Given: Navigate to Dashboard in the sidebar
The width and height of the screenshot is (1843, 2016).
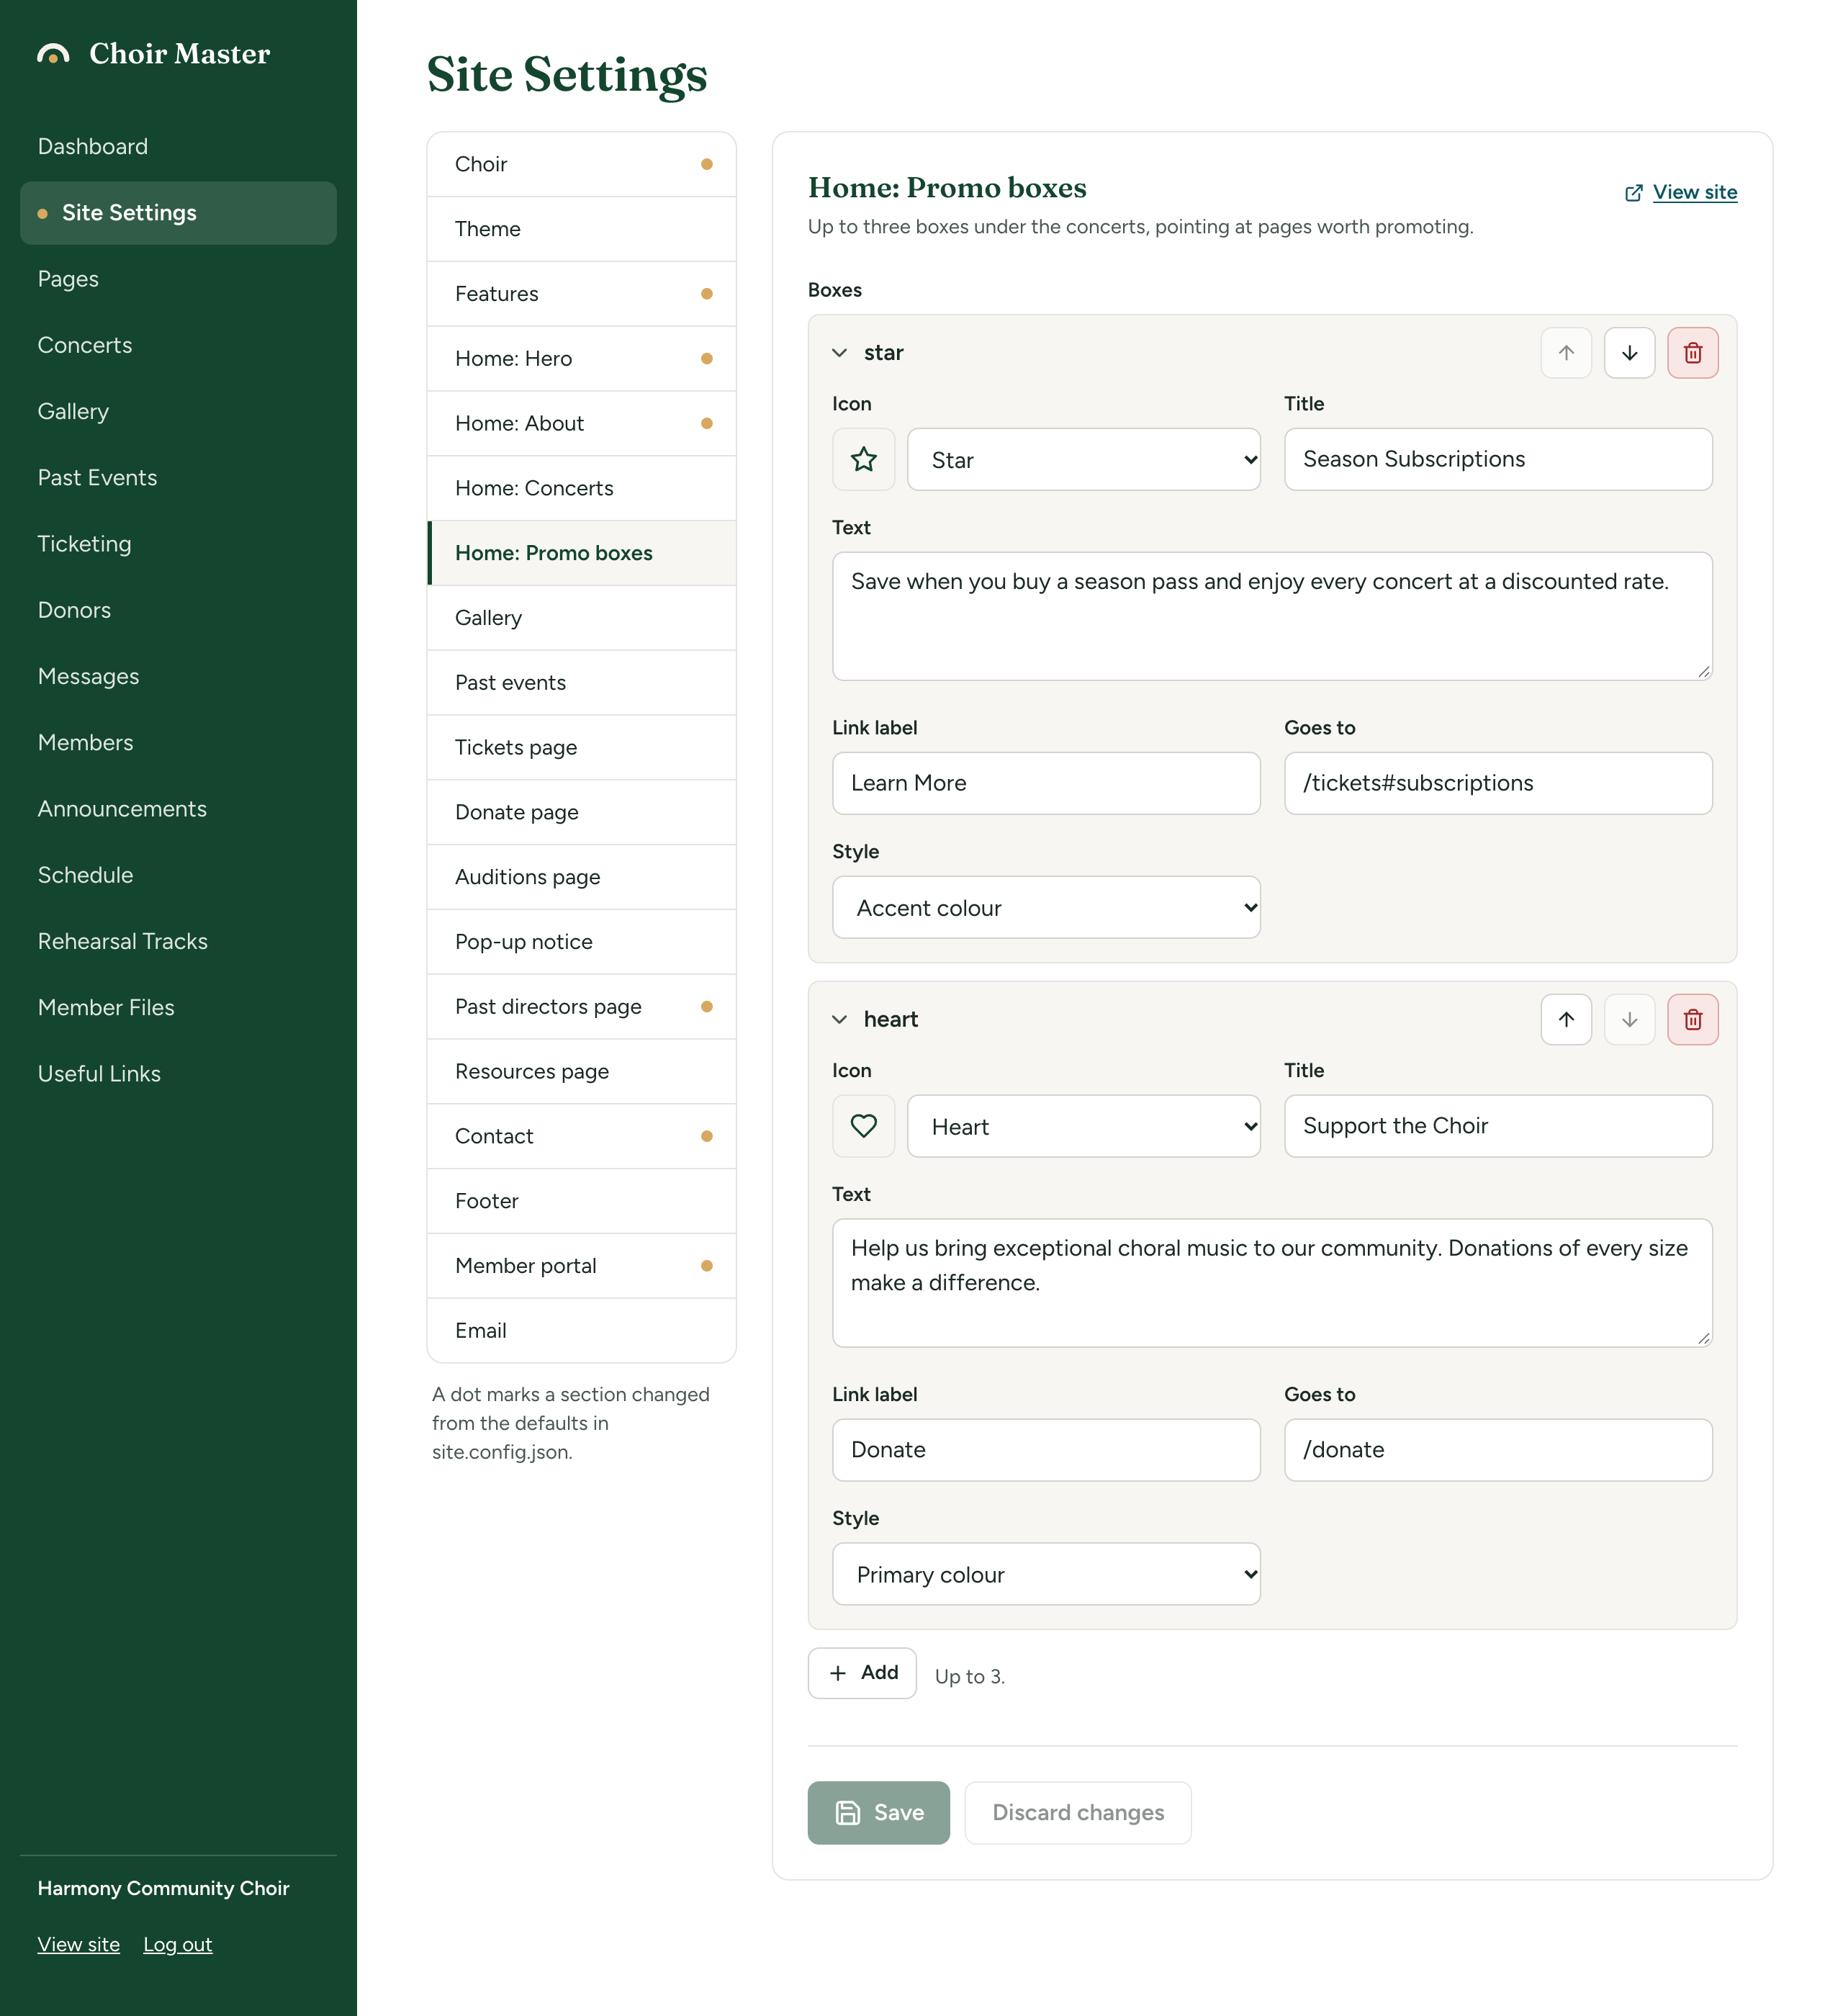Looking at the screenshot, I should coord(178,146).
